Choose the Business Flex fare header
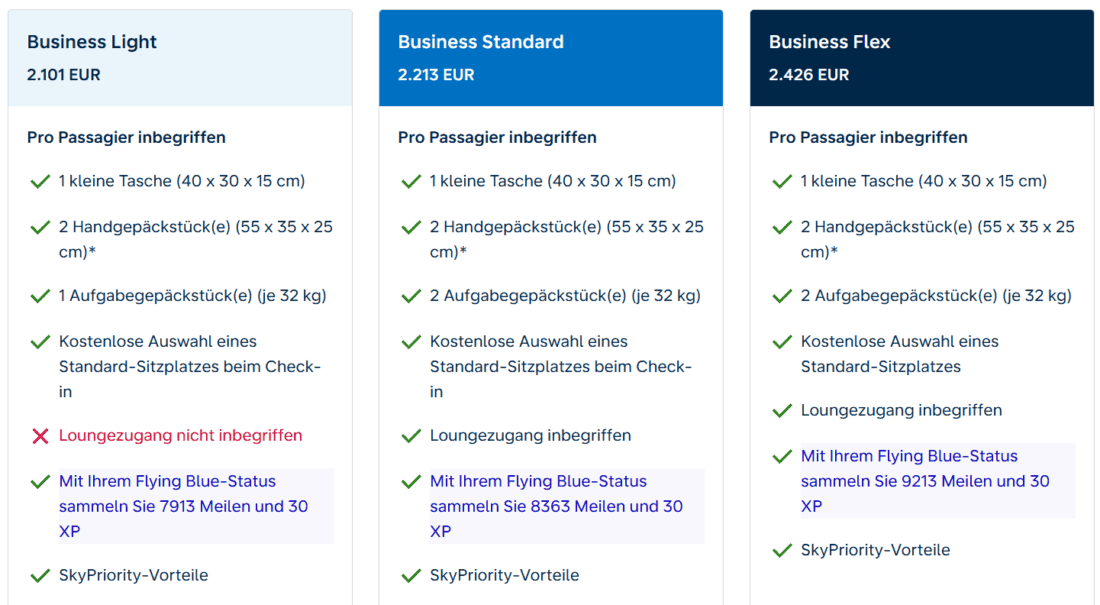 (x=922, y=58)
